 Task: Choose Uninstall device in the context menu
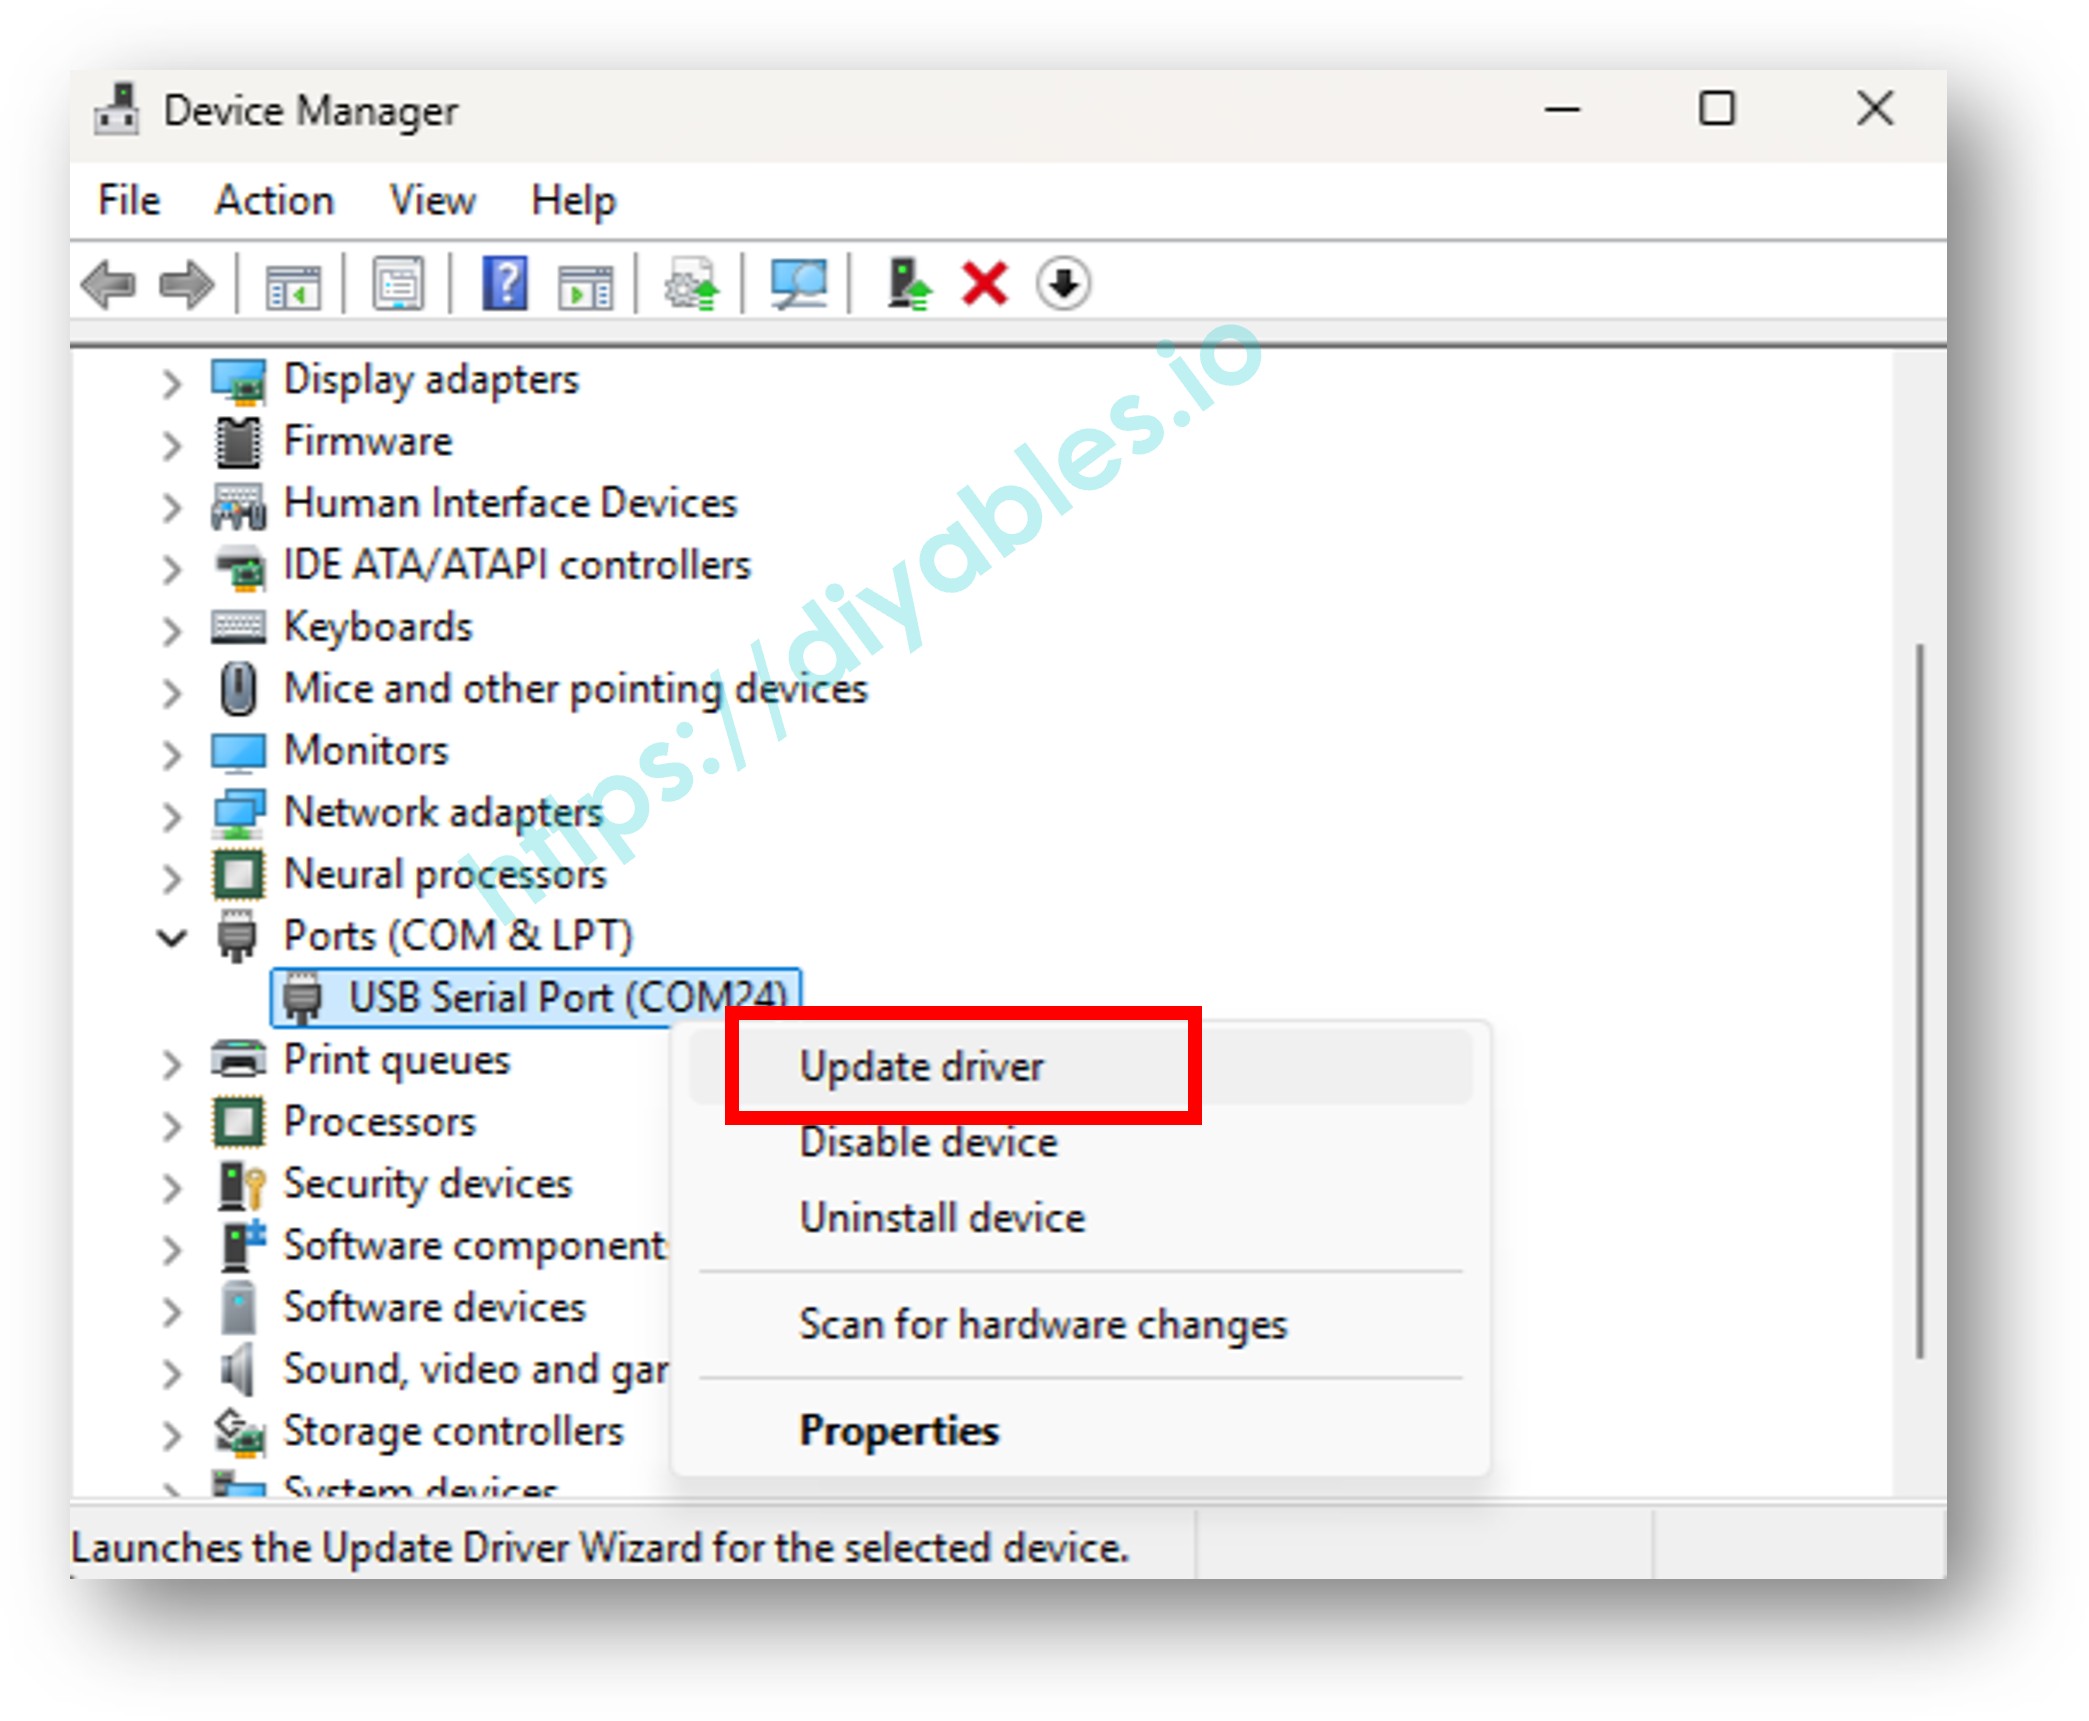(x=941, y=1218)
